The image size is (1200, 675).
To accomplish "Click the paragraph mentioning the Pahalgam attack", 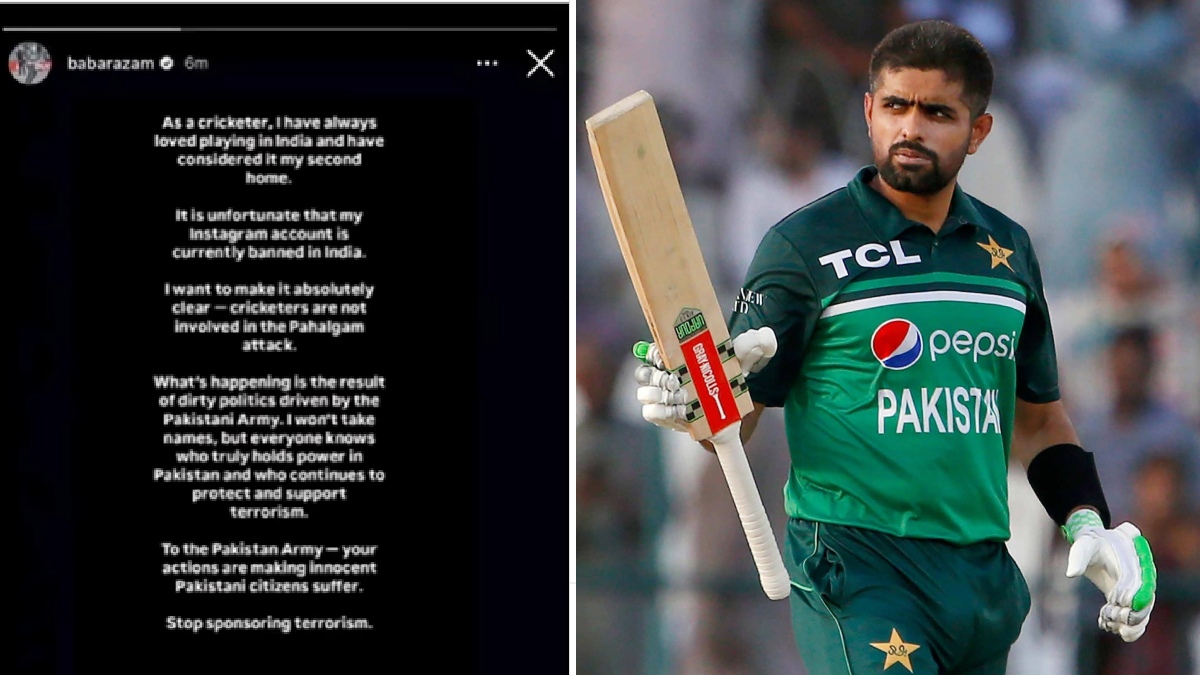I will click(x=269, y=317).
